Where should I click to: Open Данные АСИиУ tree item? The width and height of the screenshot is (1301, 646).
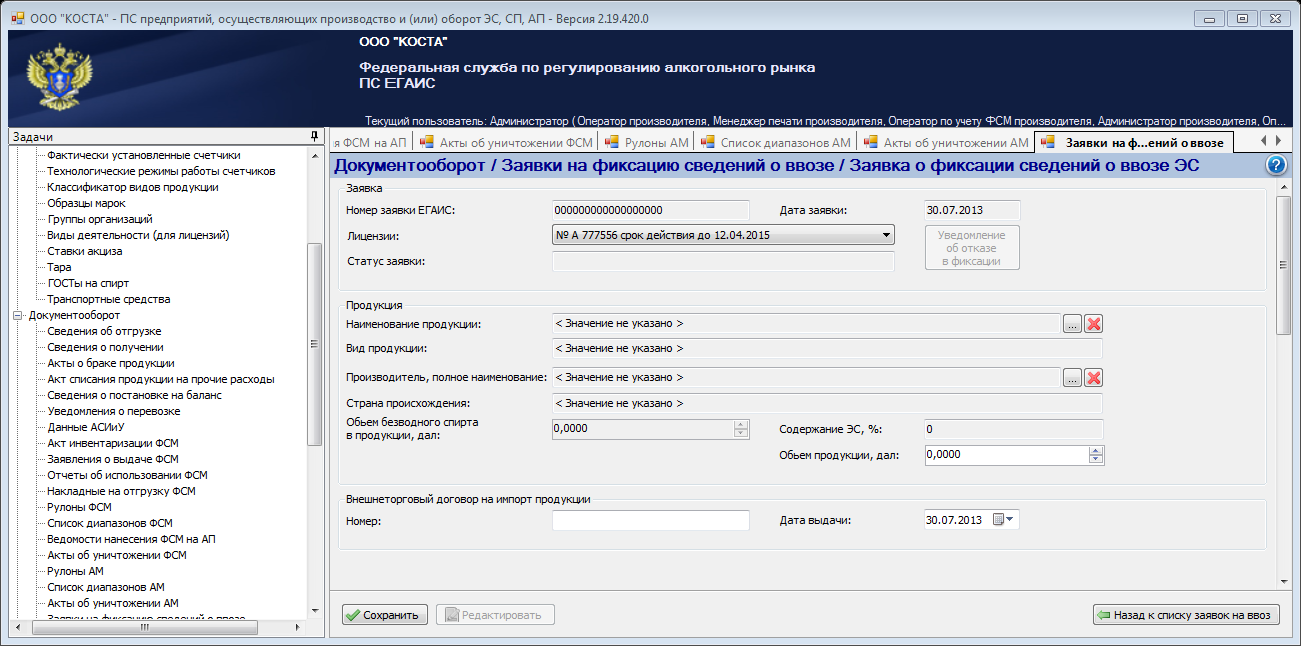click(x=86, y=427)
